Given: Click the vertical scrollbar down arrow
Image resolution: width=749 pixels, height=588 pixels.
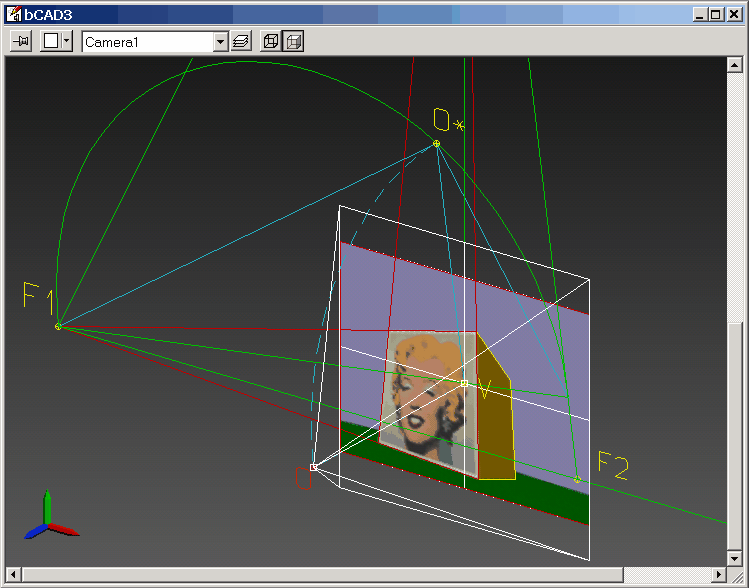Looking at the screenshot, I should (x=734, y=558).
